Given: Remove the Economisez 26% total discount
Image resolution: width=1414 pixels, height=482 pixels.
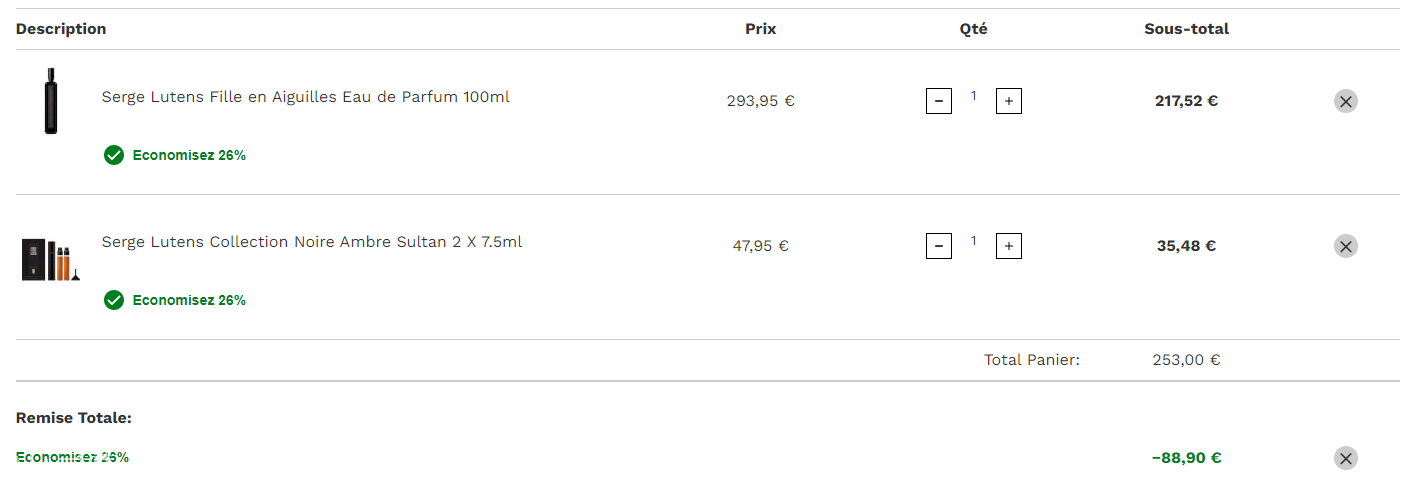Looking at the screenshot, I should click(x=1345, y=458).
